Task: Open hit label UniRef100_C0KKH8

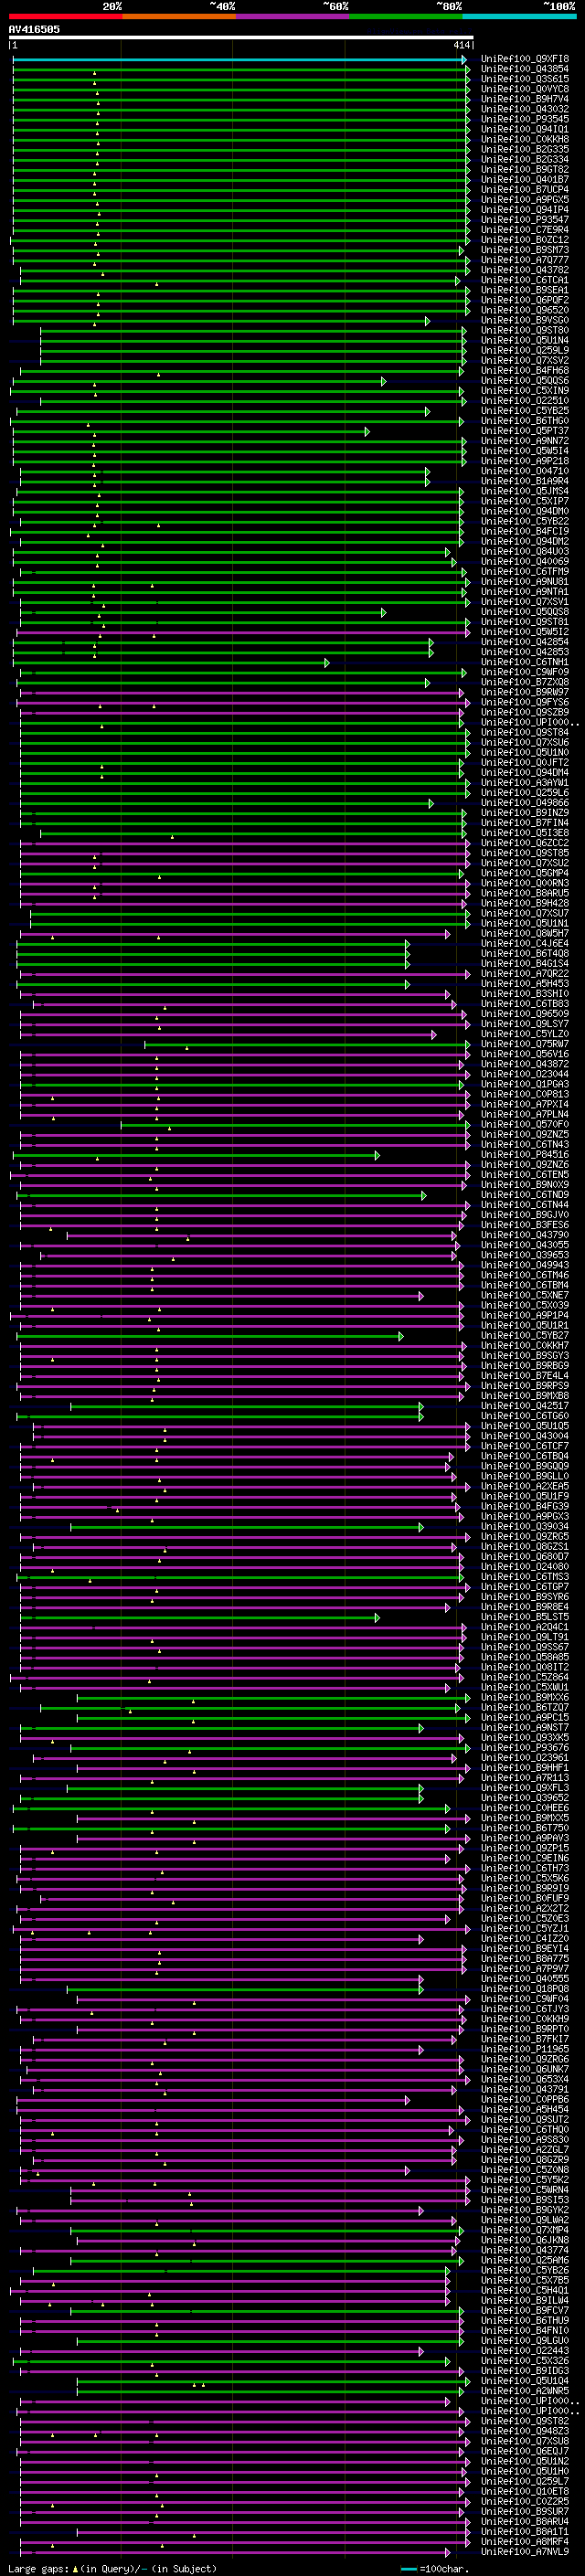Action: pyautogui.click(x=525, y=139)
